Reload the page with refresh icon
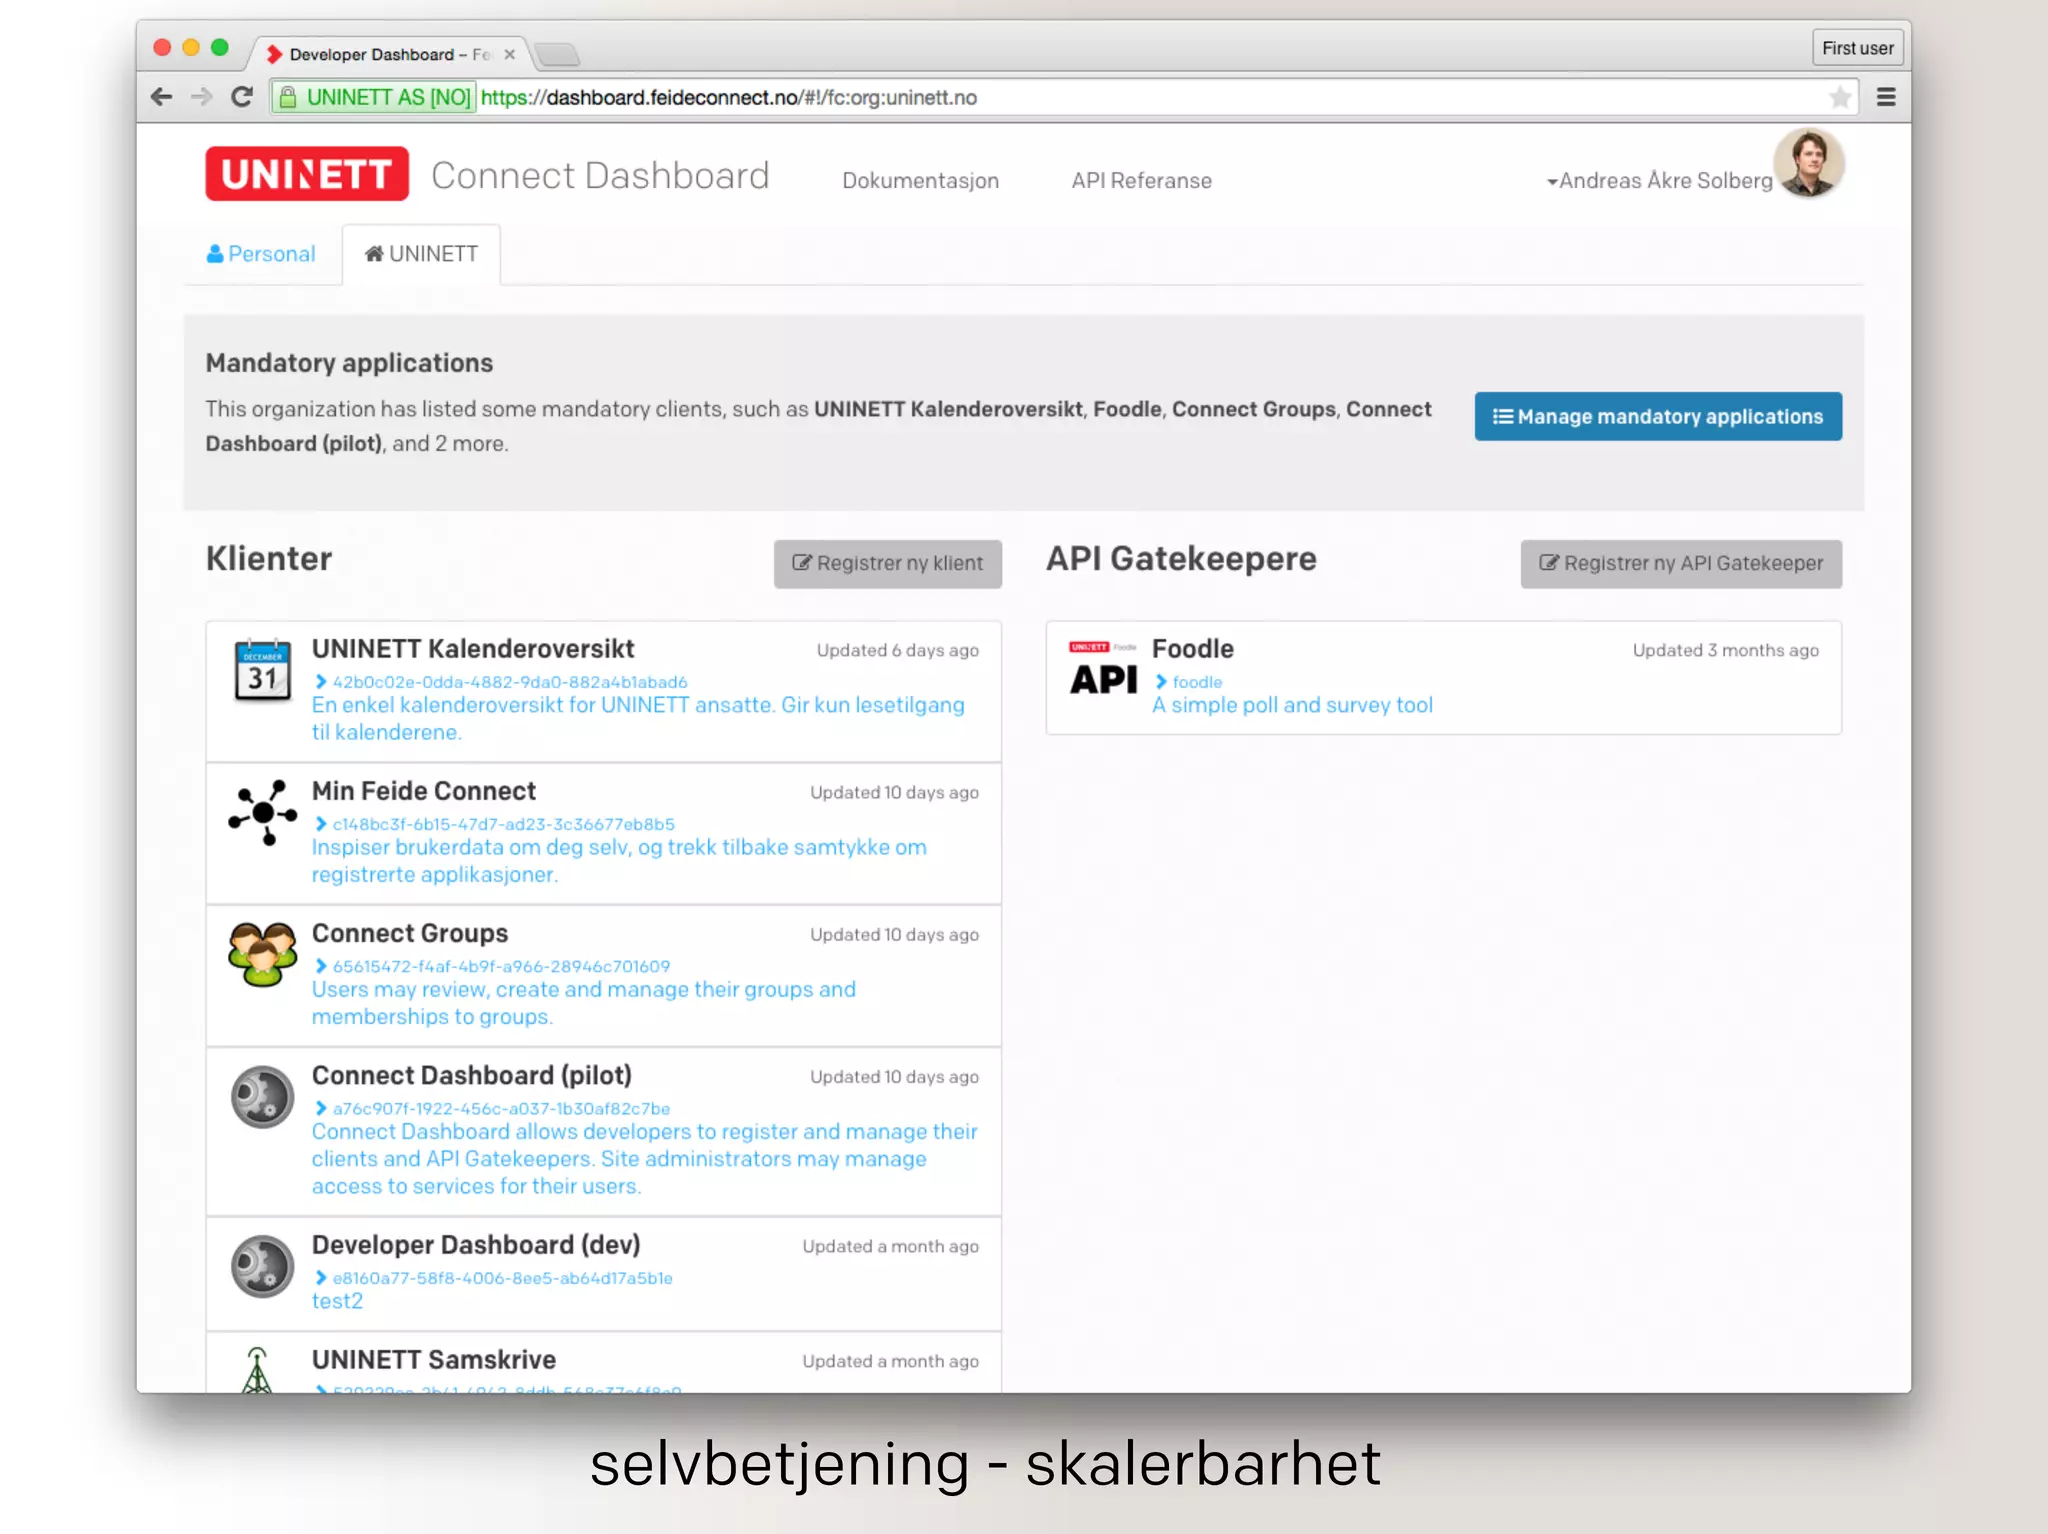The image size is (2048, 1534). point(241,97)
